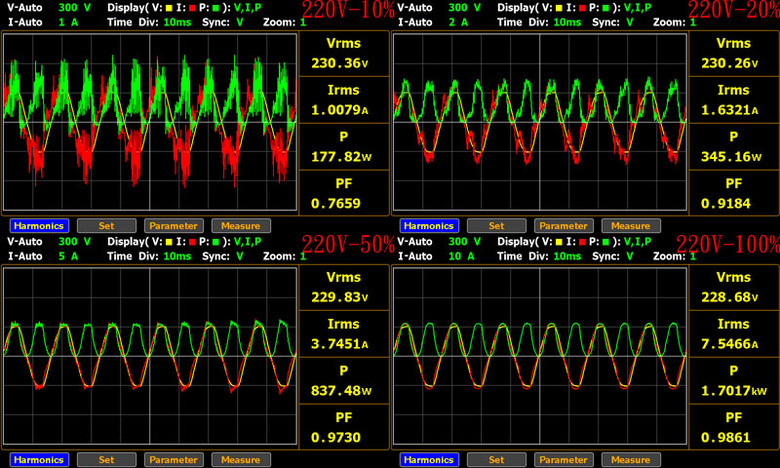Click Zoom: 1 in the 220V-10% panel
780x468 pixels.
[x=285, y=22]
